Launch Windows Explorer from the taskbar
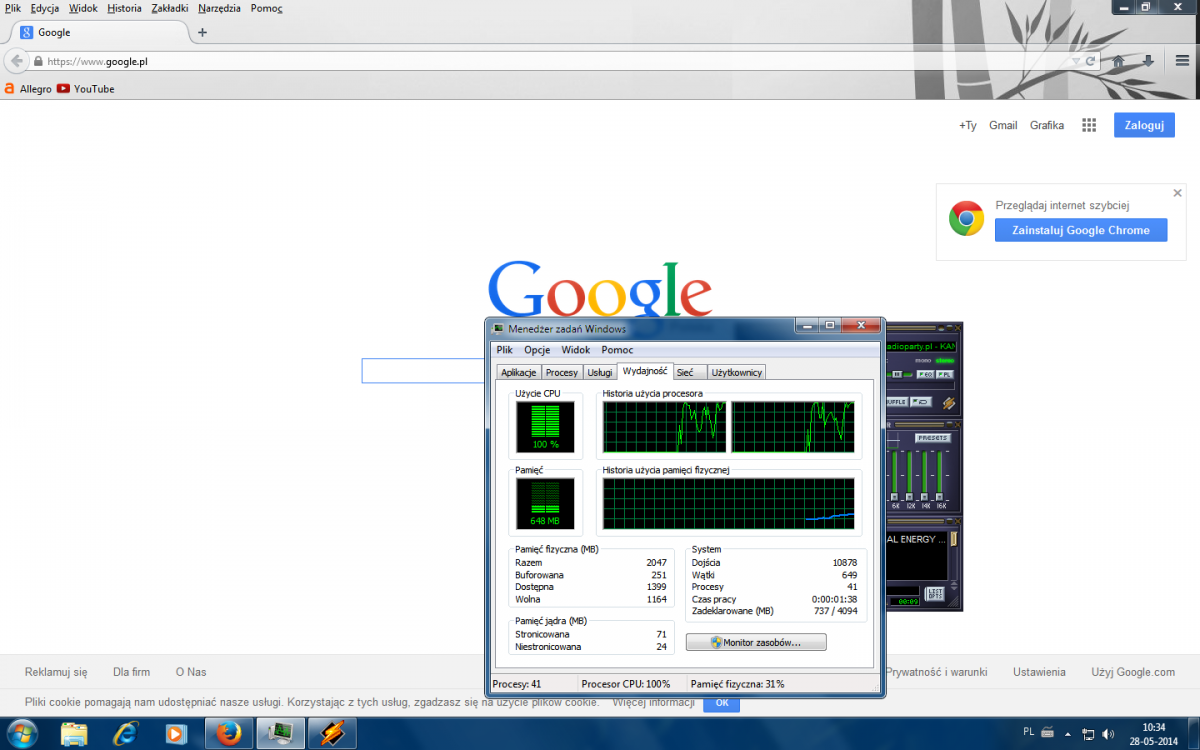 (75, 734)
